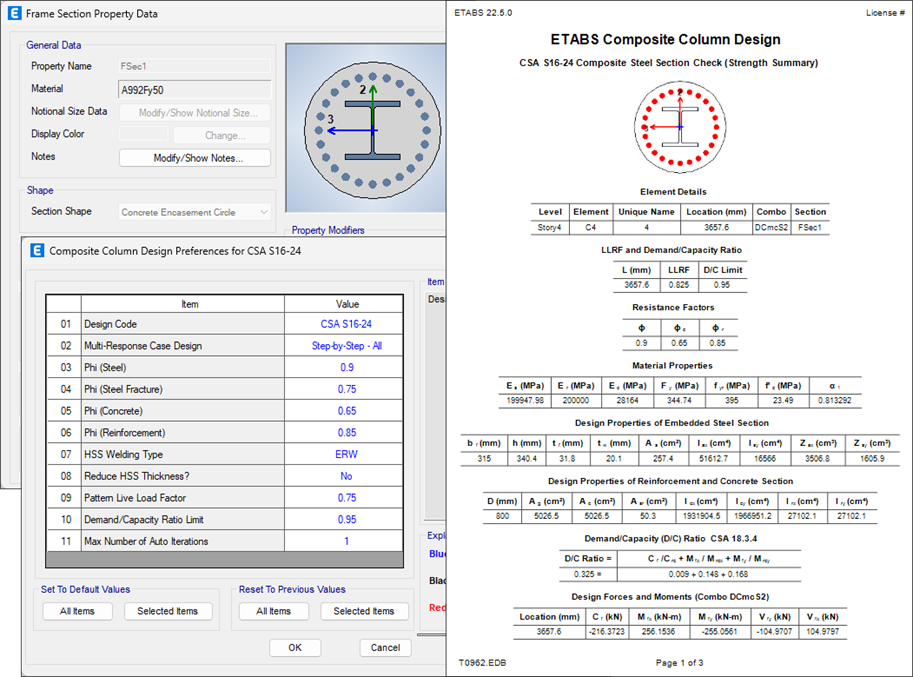Click the ETABS Composite Column Design report title

[x=666, y=40]
